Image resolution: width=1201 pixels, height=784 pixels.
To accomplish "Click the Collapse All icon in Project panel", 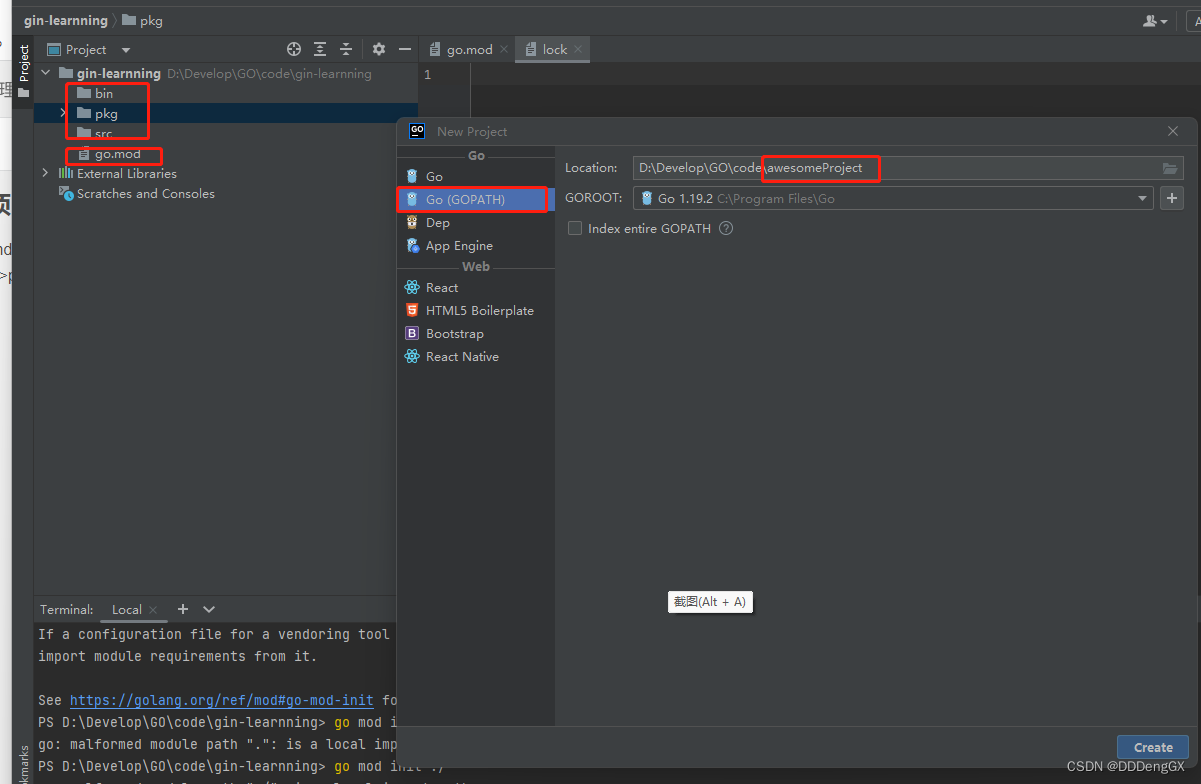I will 346,49.
